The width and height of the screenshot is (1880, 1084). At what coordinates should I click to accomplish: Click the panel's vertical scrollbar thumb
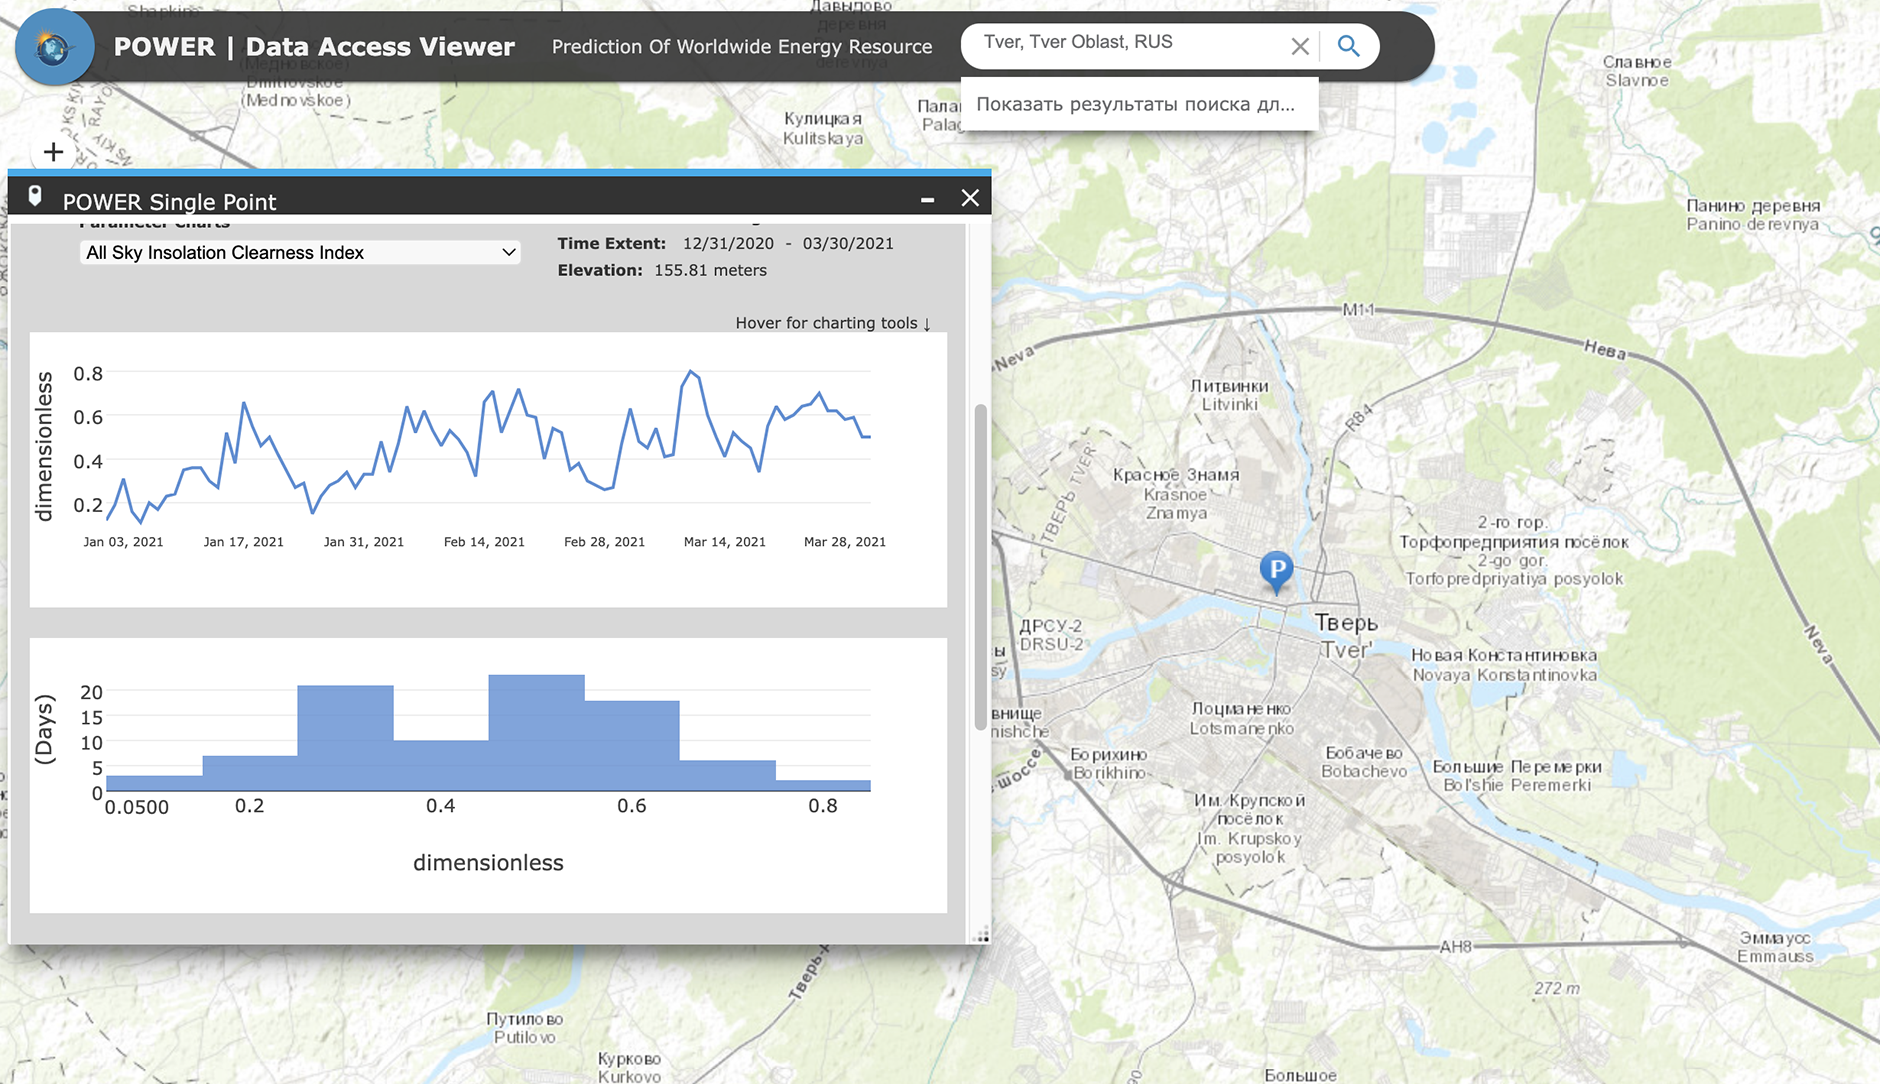click(x=980, y=567)
